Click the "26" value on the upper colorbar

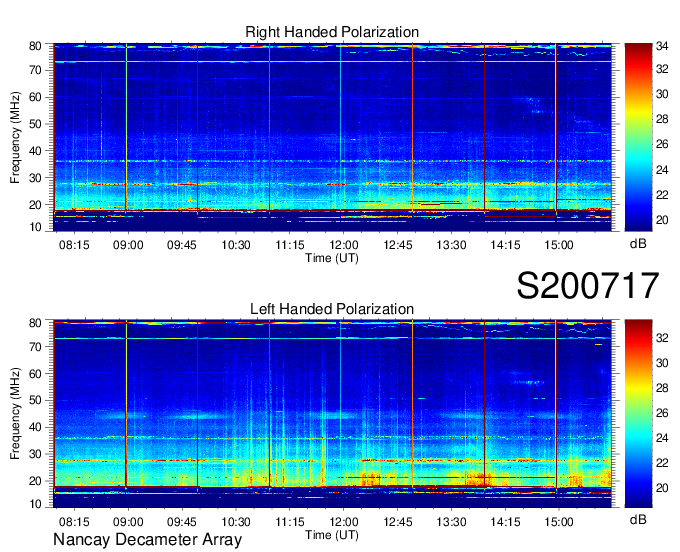coord(662,144)
